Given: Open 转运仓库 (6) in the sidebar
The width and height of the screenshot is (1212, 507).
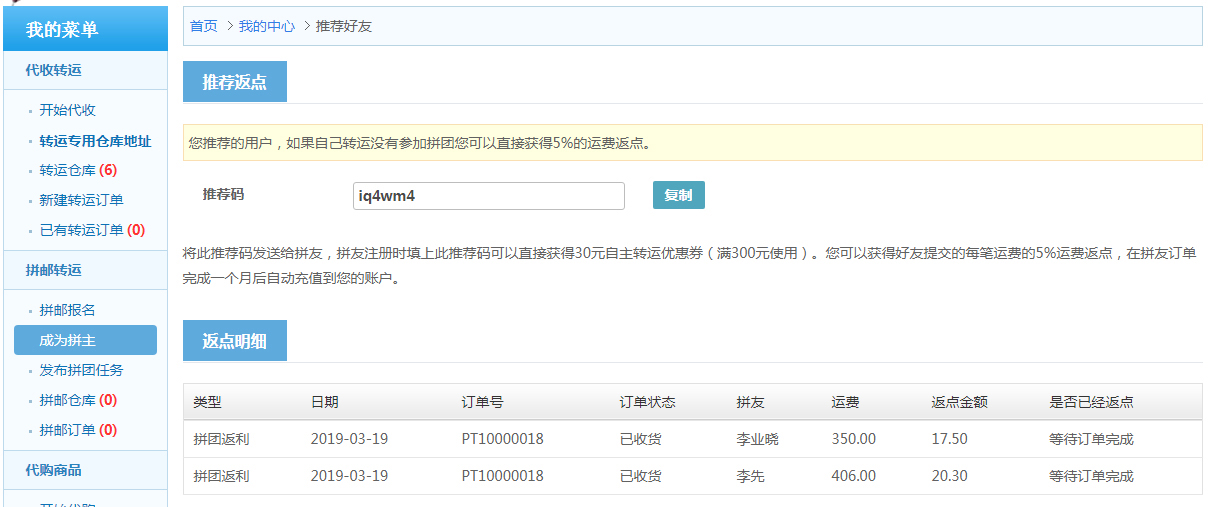Looking at the screenshot, I should coord(78,170).
